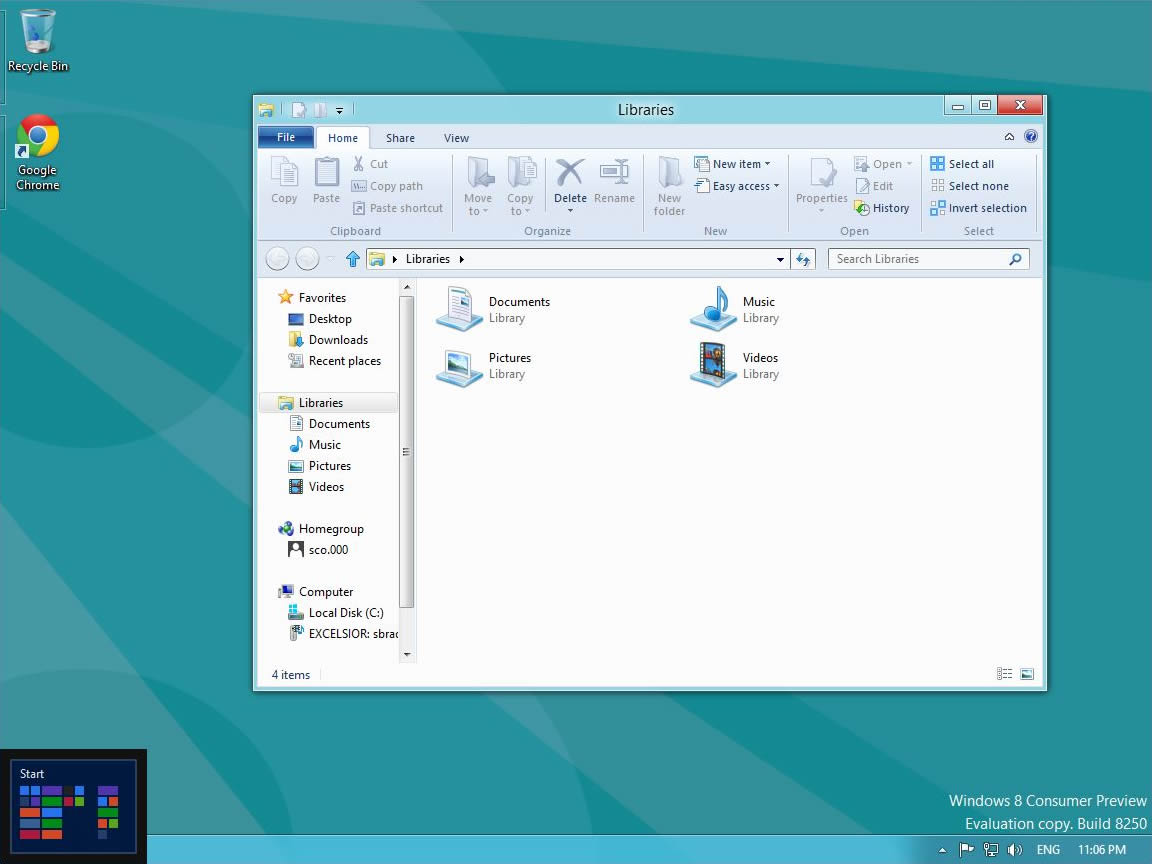Switch to details view in status bar
This screenshot has height=864, width=1152.
coord(1005,675)
